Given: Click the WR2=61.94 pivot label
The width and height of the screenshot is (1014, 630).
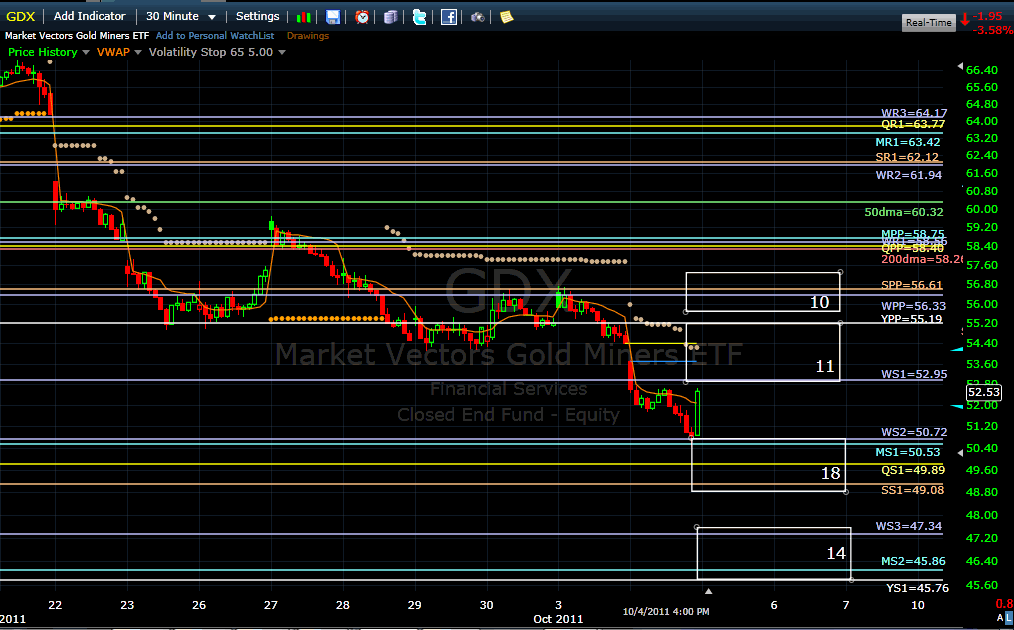Looking at the screenshot, I should pyautogui.click(x=909, y=175).
